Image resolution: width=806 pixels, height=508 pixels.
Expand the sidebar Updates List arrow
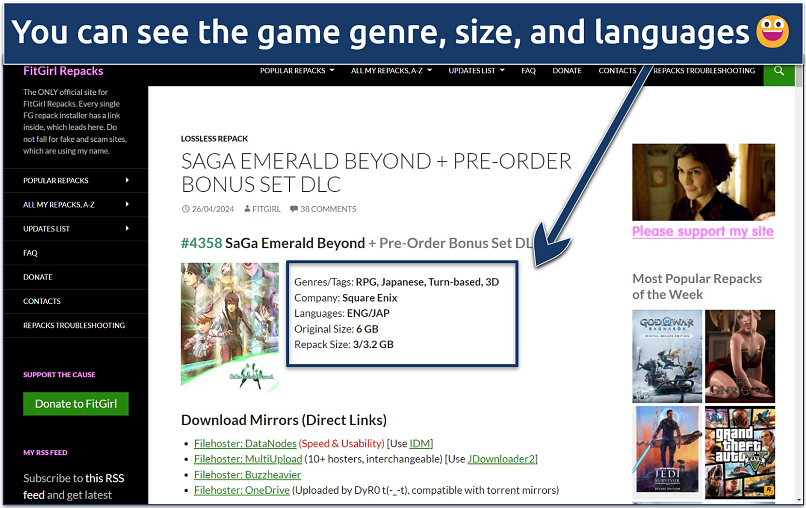[x=127, y=228]
